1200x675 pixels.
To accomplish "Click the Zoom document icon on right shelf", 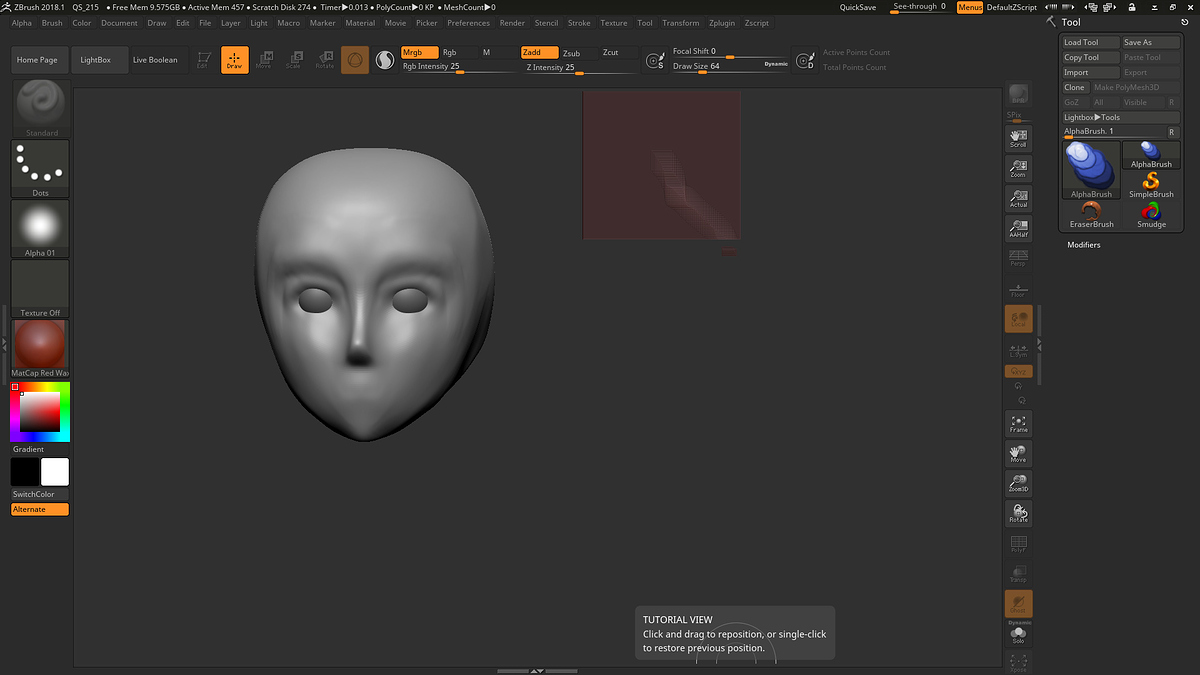I will pyautogui.click(x=1018, y=168).
